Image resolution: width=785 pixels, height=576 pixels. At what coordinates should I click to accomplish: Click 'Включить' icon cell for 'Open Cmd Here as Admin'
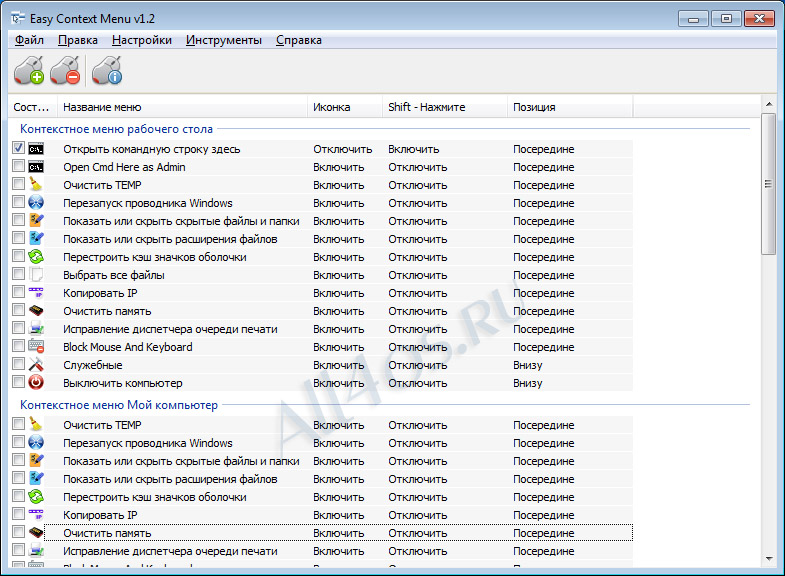[x=338, y=167]
